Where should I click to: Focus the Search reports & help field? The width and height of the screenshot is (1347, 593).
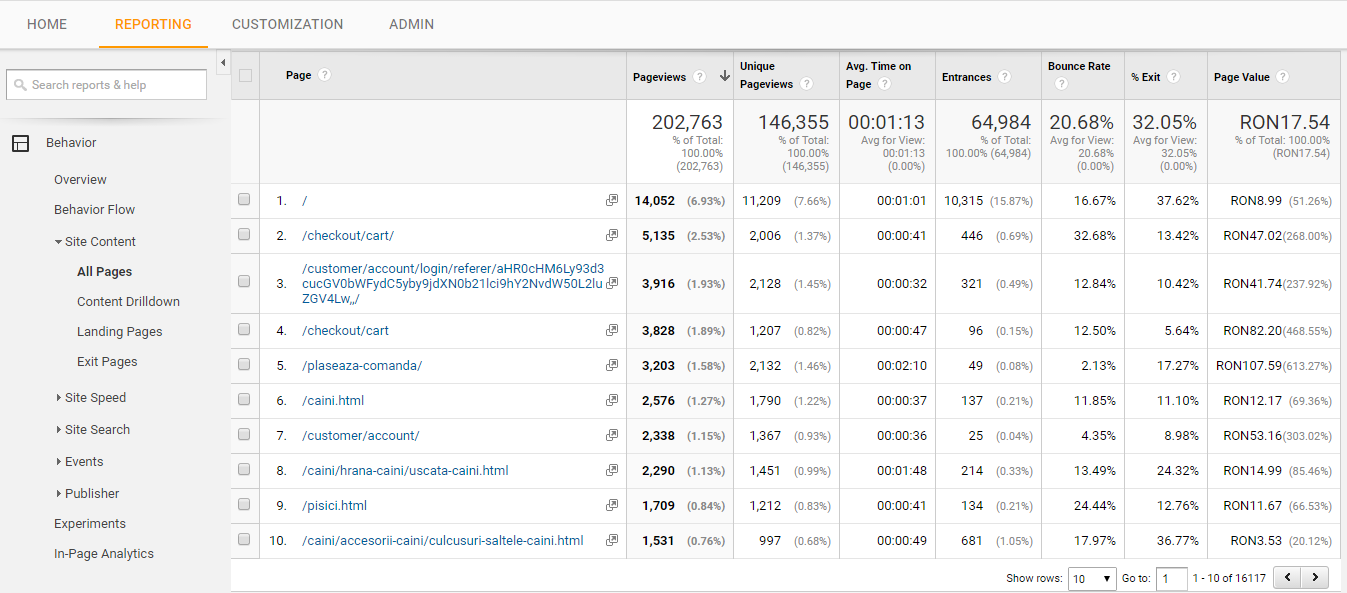(107, 85)
